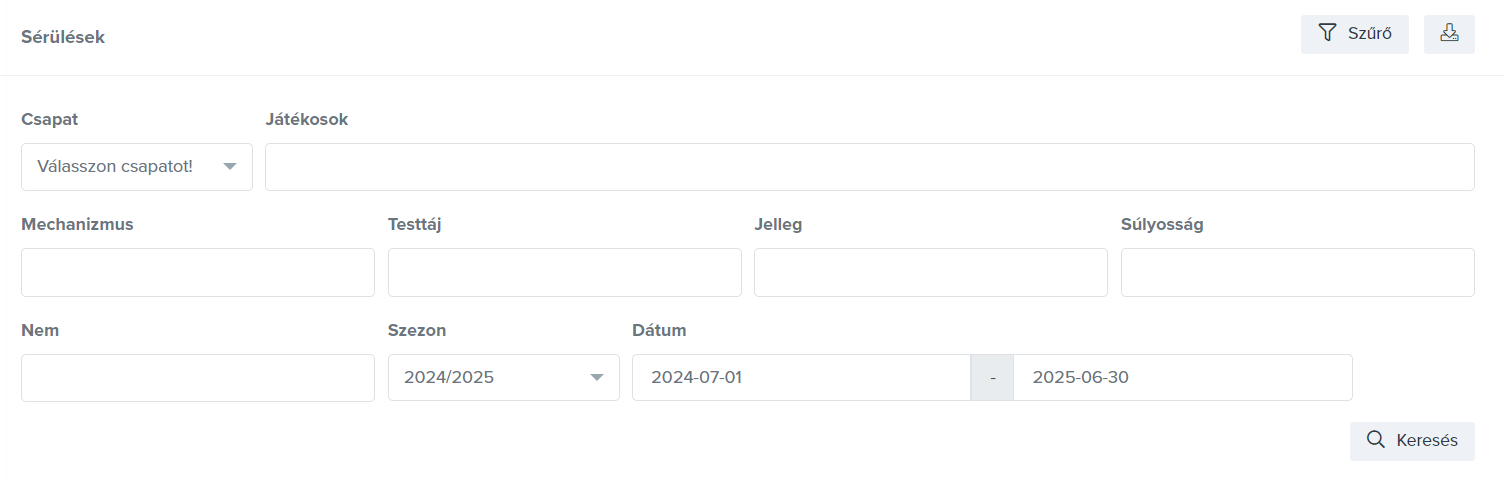Image resolution: width=1504 pixels, height=484 pixels.
Task: Click the funnel icon beside Szűrő
Action: pos(1327,33)
